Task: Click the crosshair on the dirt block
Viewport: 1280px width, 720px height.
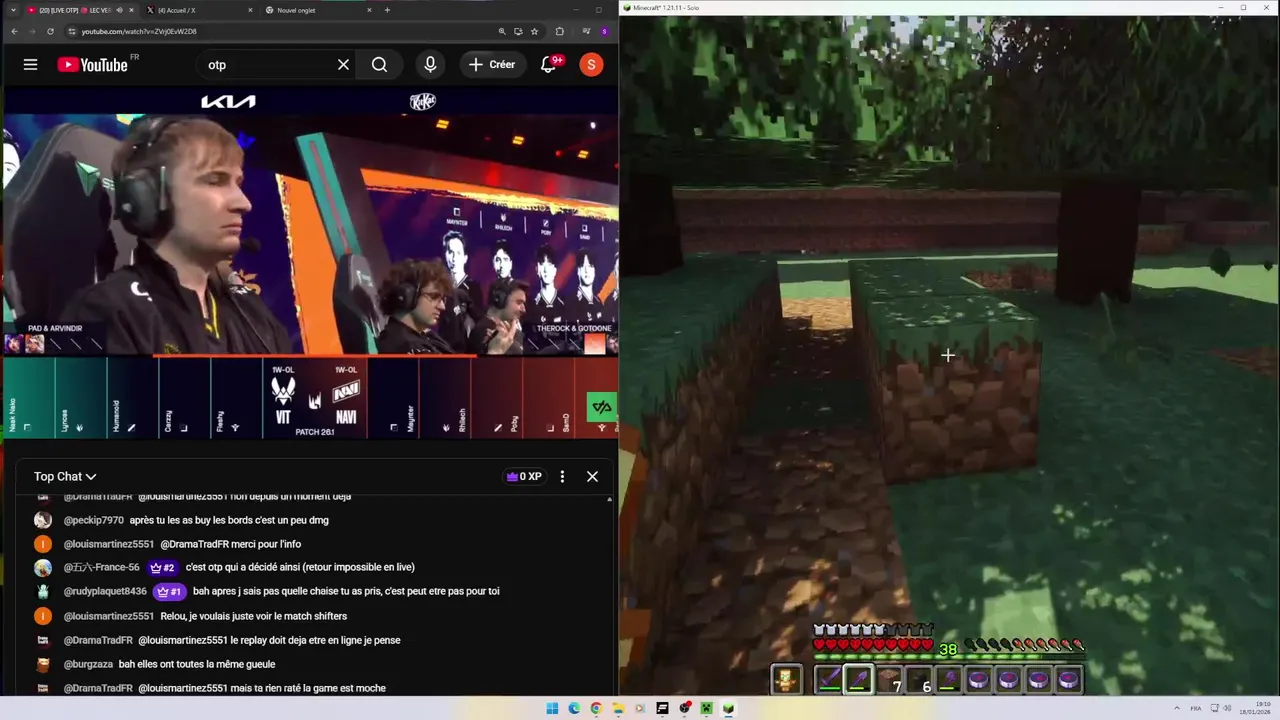Action: pyautogui.click(x=947, y=354)
